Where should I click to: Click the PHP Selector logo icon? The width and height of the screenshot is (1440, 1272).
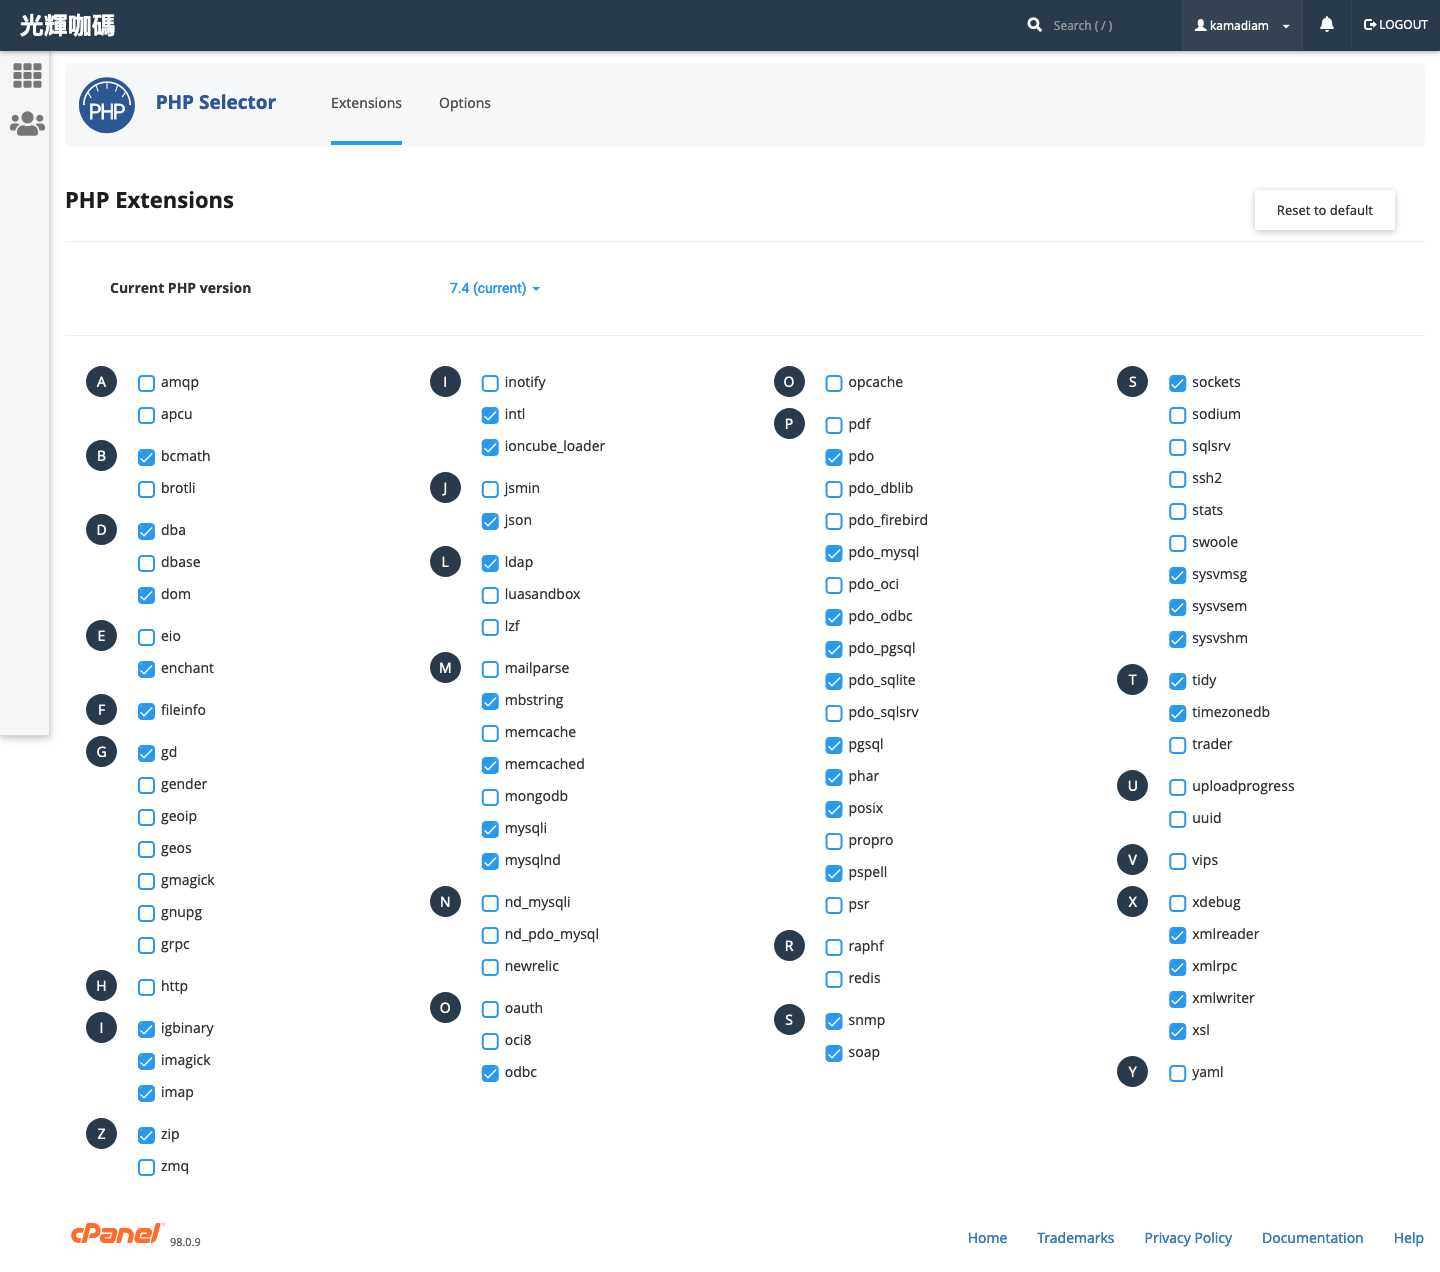coord(107,105)
